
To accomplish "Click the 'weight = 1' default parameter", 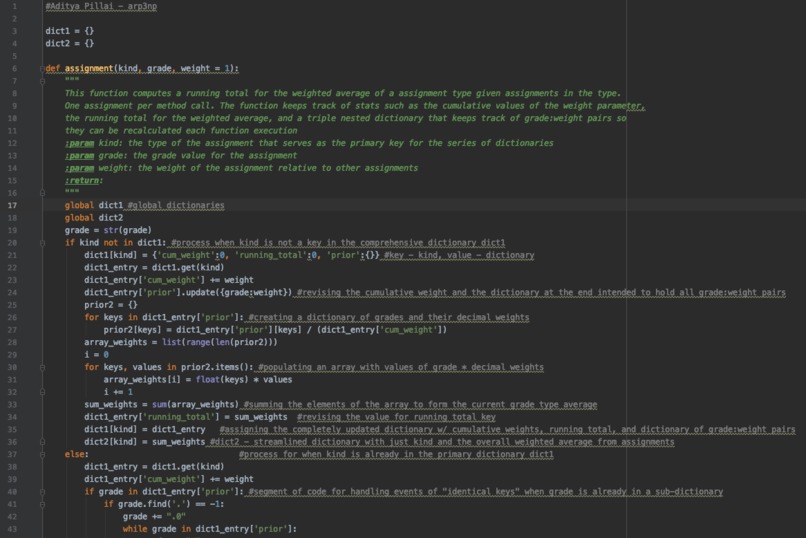I will [x=205, y=68].
